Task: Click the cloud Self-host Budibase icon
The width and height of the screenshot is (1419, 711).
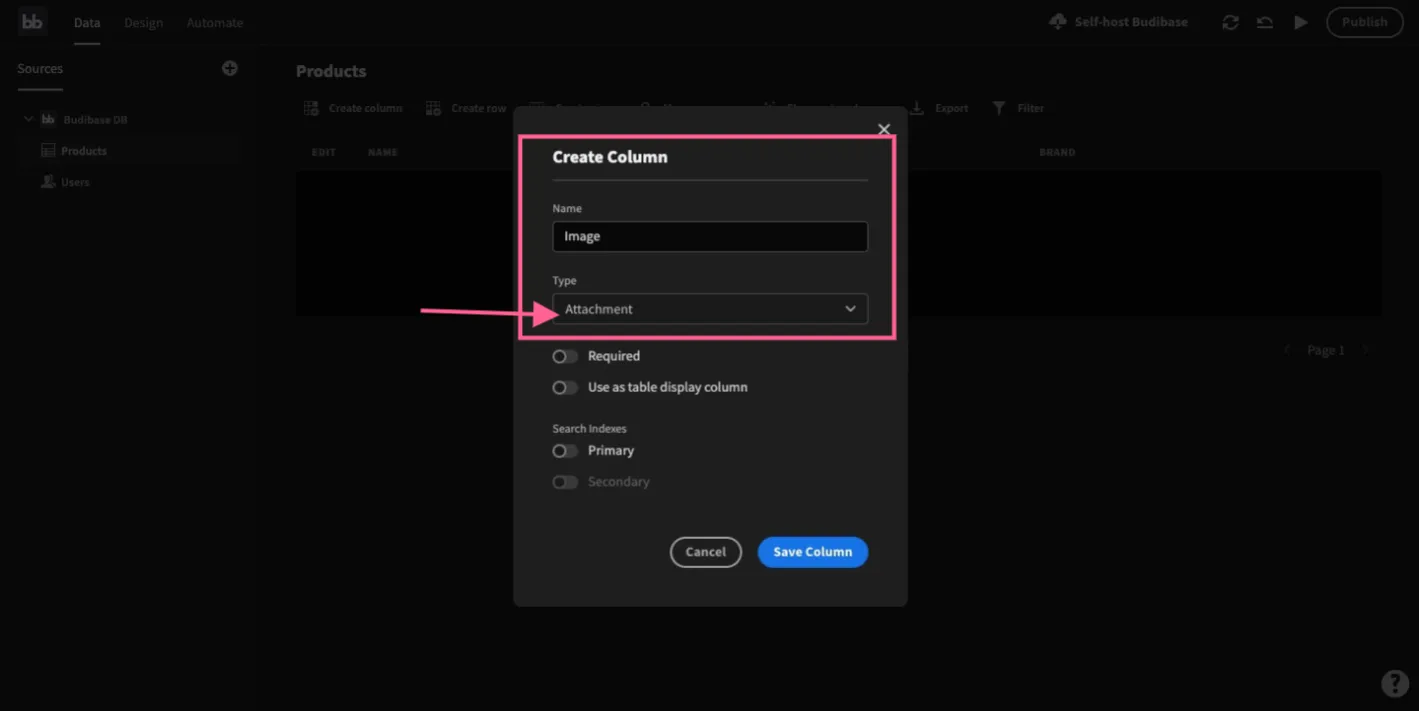Action: pos(1058,21)
